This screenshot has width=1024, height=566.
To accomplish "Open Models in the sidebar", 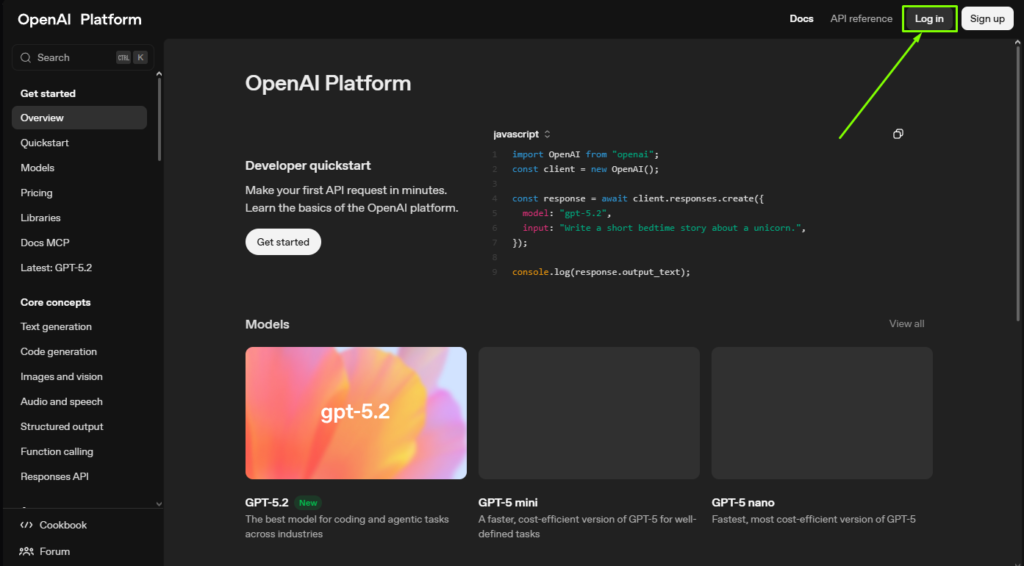I will click(x=37, y=168).
